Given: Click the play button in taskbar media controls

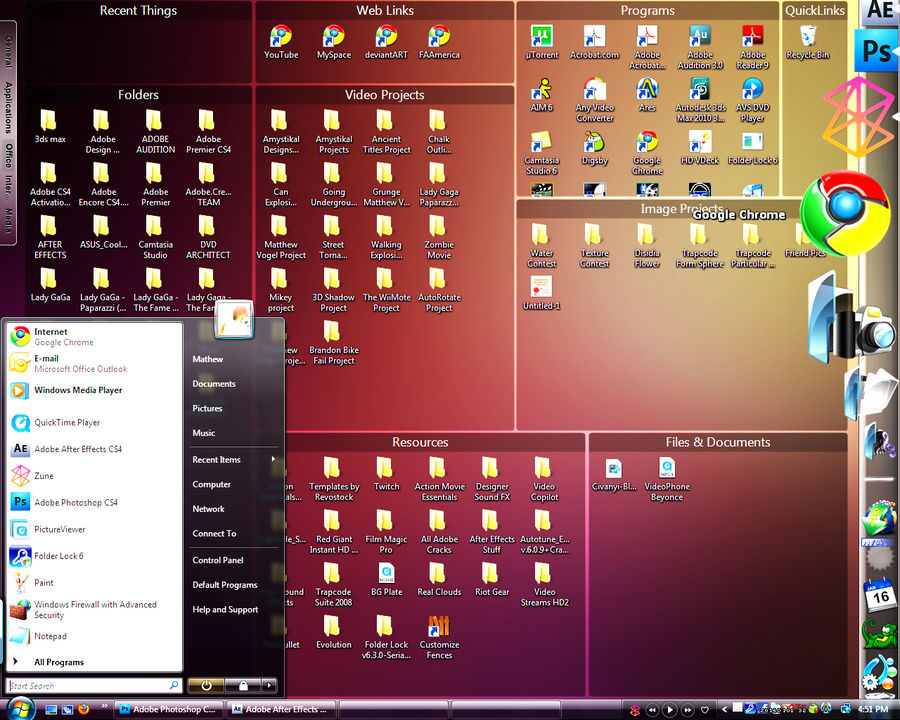Looking at the screenshot, I should pyautogui.click(x=669, y=710).
